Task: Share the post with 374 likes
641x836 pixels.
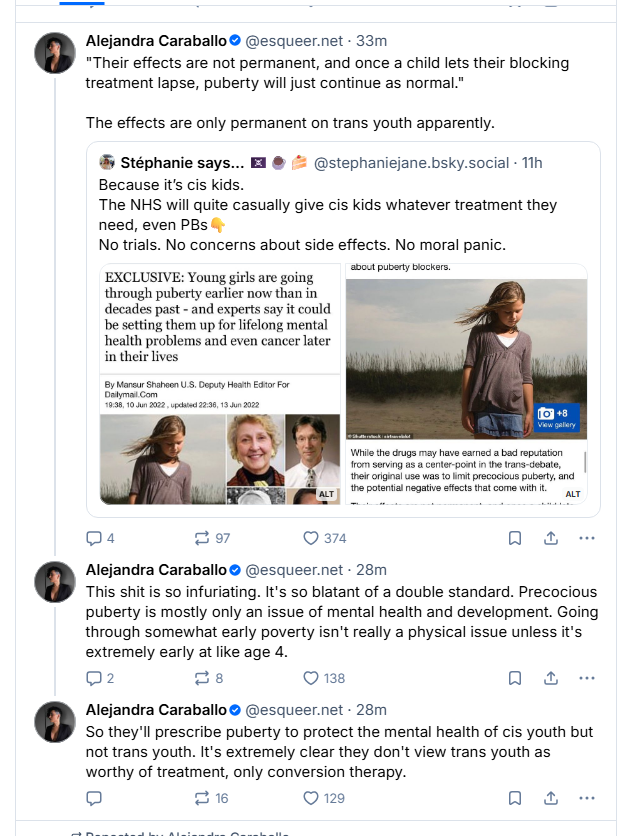Action: pyautogui.click(x=551, y=538)
